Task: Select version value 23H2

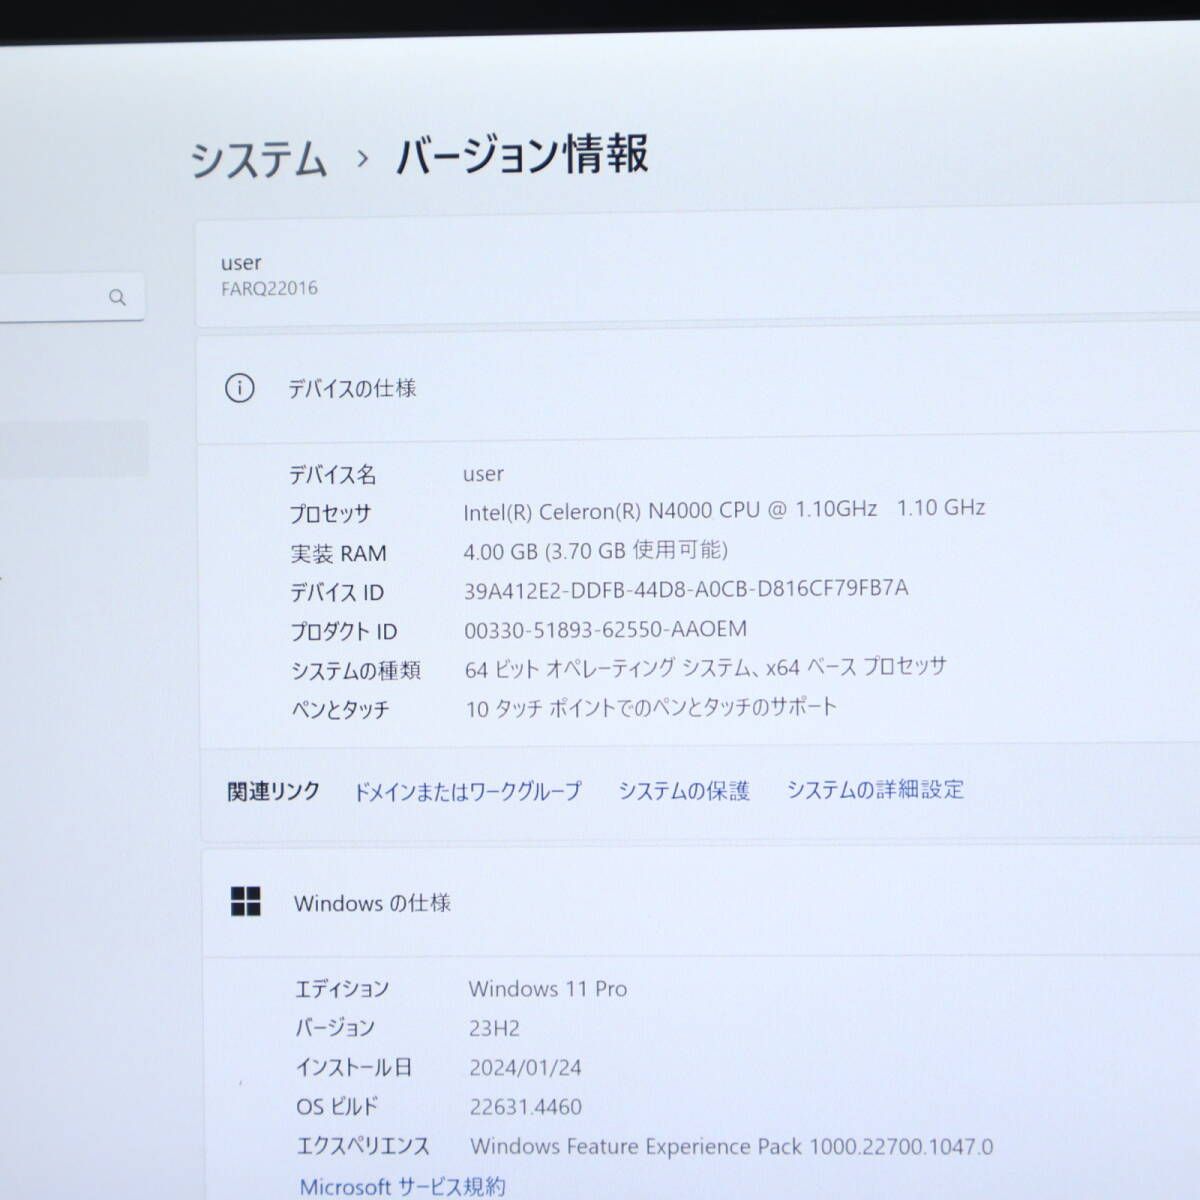Action: coord(494,1028)
